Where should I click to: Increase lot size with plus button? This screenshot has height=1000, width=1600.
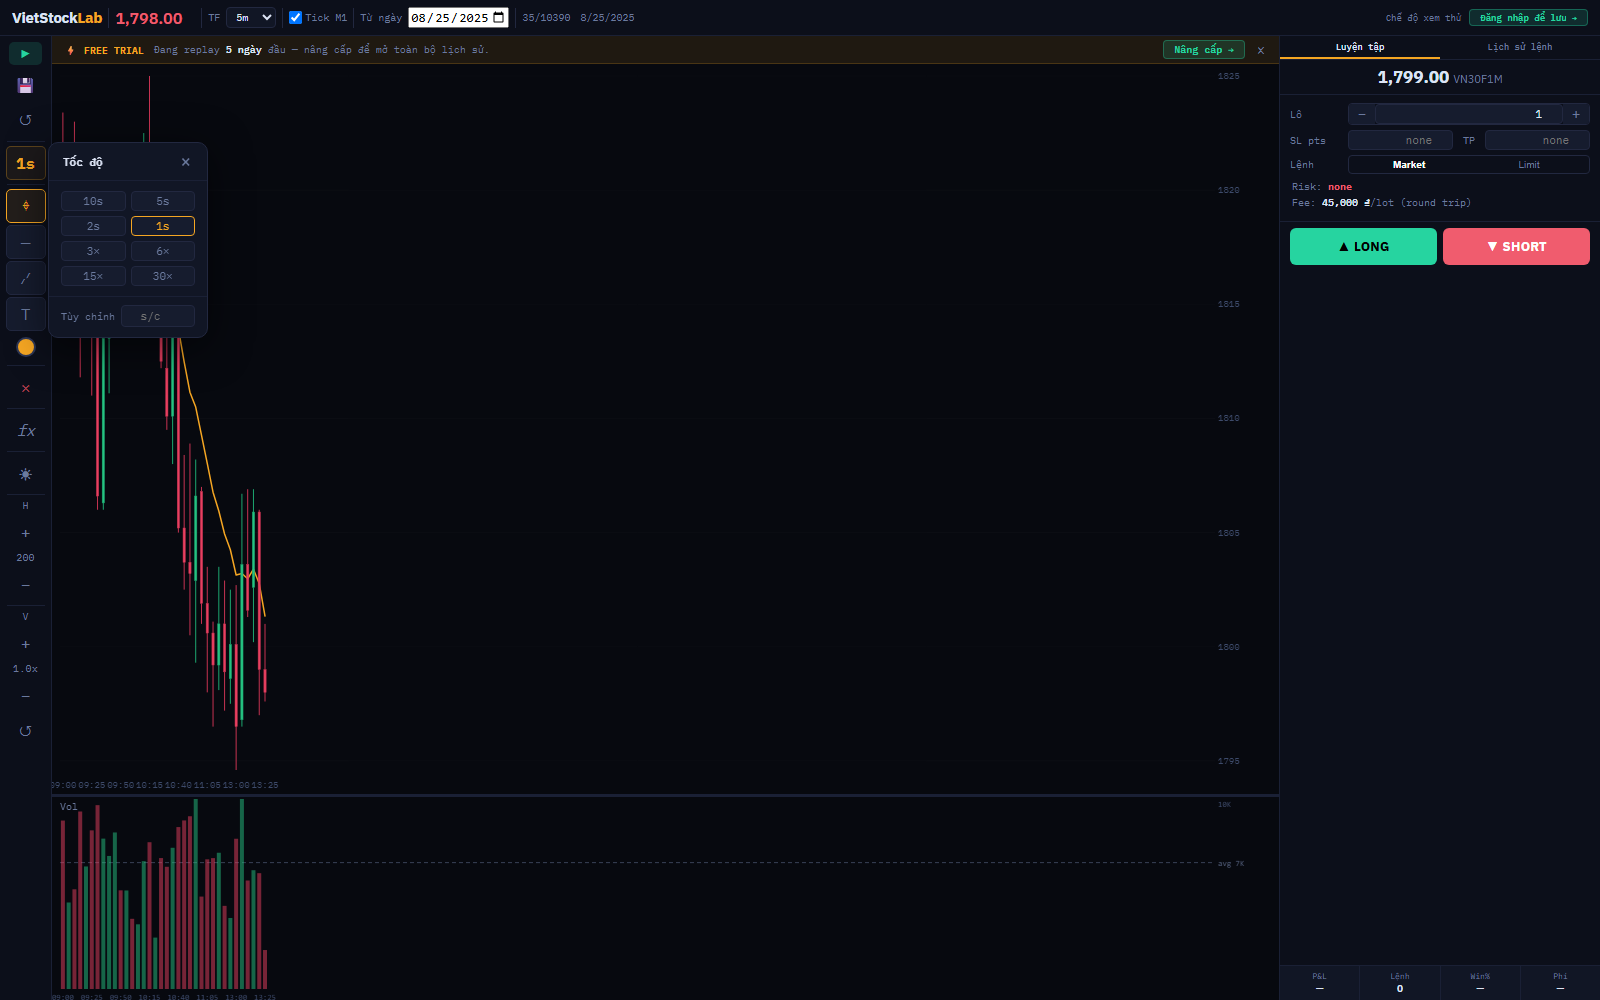1576,114
